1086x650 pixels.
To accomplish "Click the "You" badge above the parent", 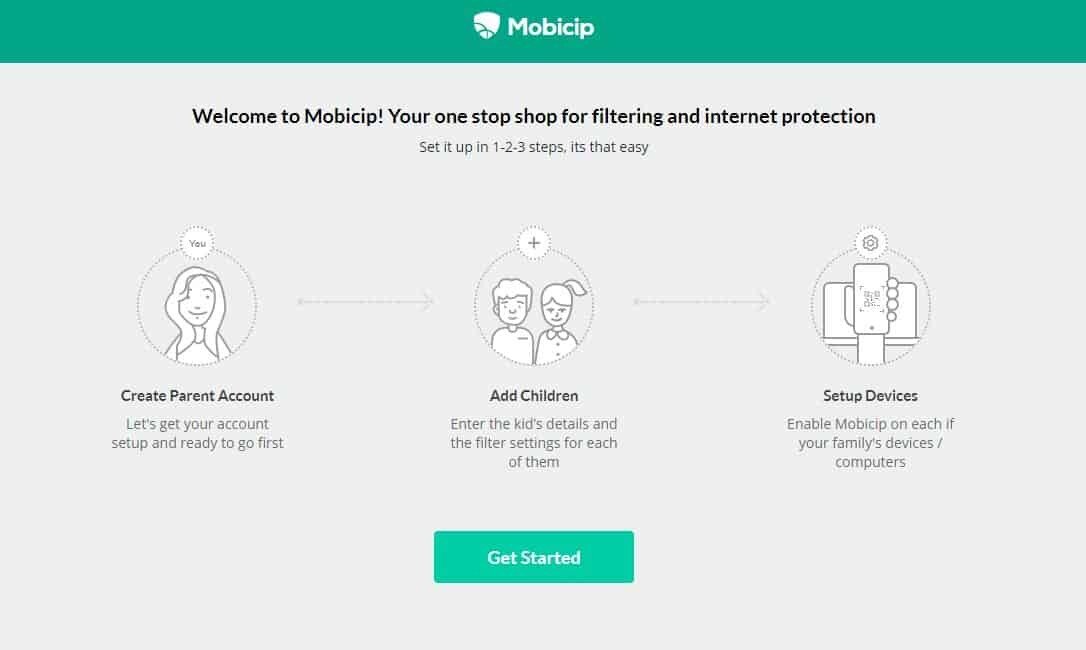I will click(x=197, y=243).
